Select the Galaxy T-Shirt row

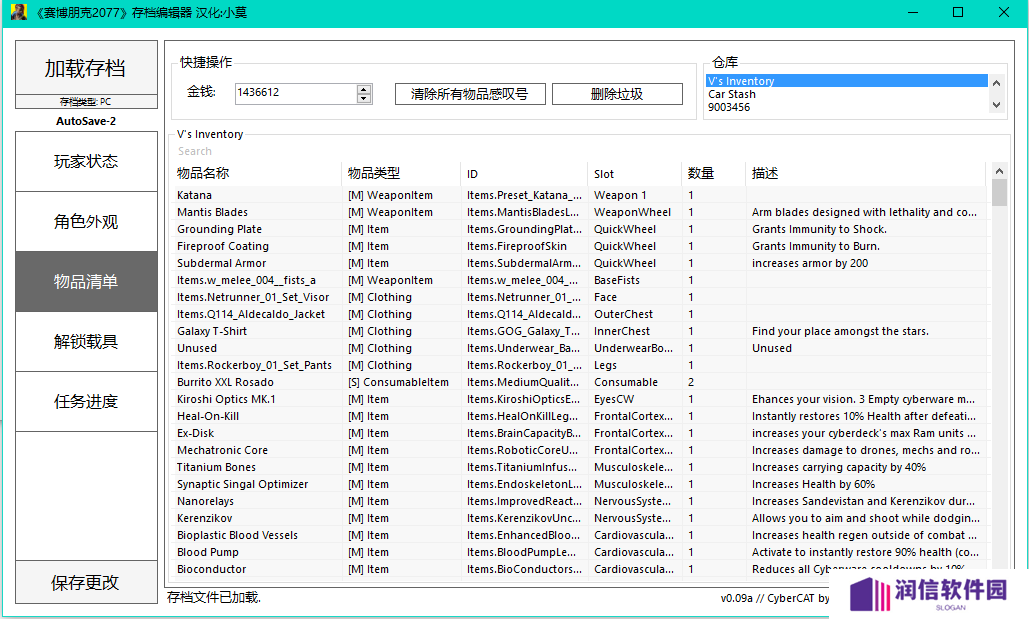[579, 331]
